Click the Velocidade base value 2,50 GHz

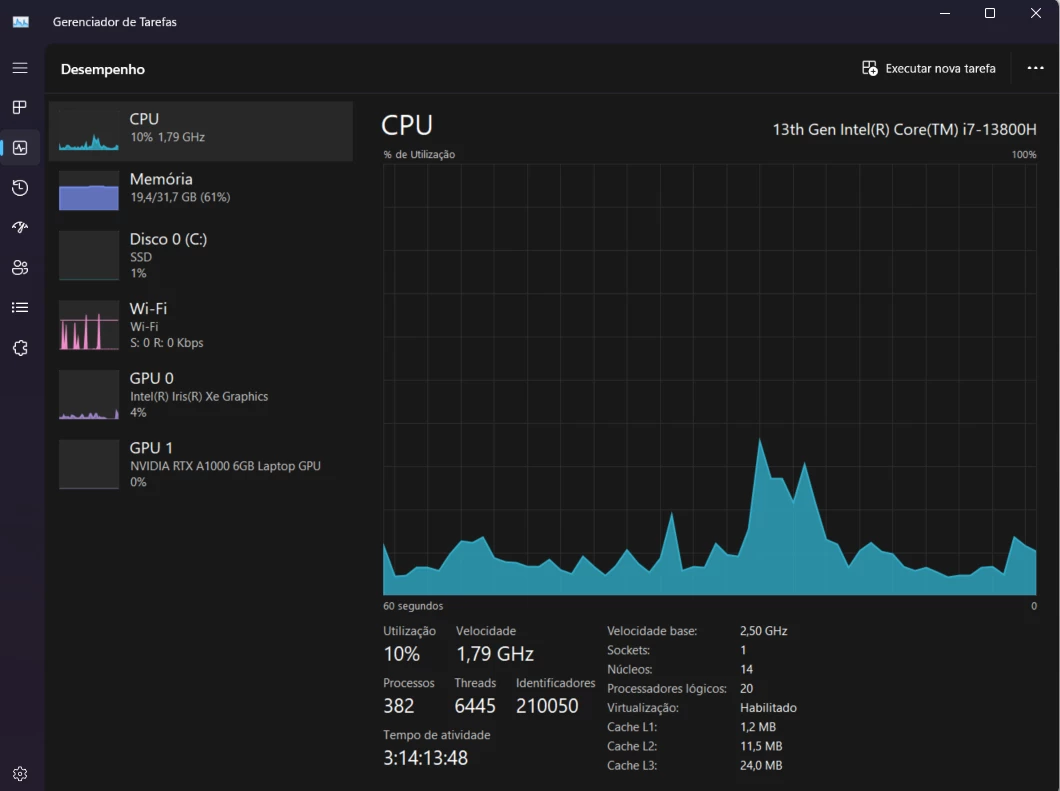click(x=763, y=631)
